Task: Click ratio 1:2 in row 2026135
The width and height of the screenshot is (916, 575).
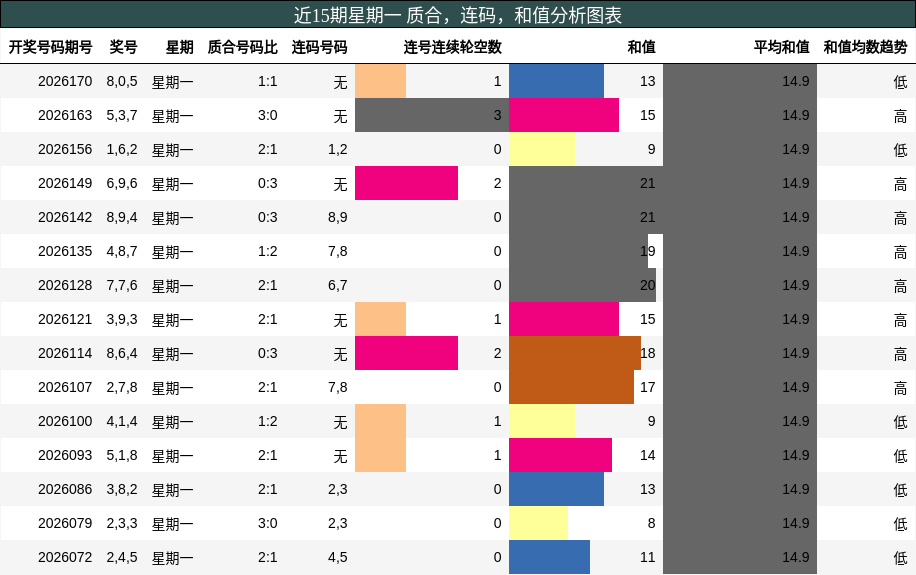Action: pyautogui.click(x=268, y=251)
